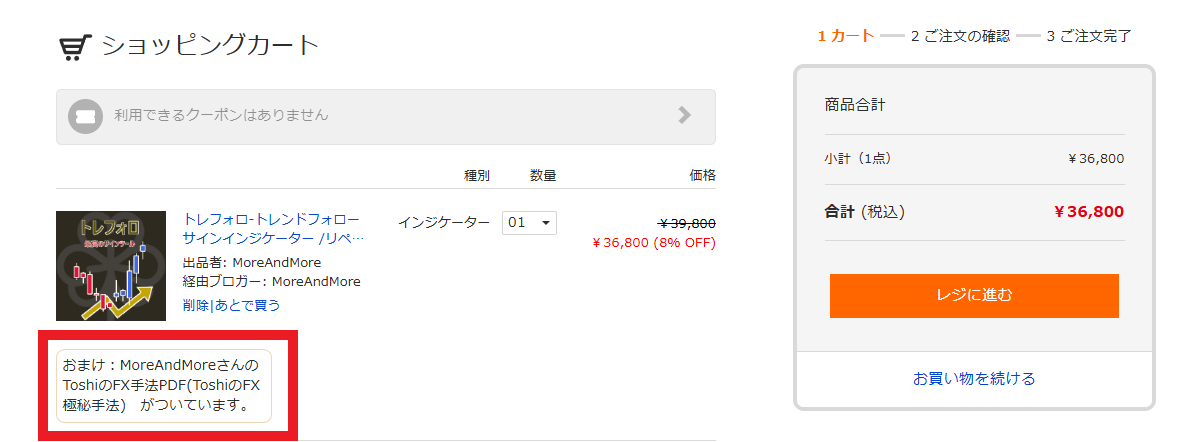The width and height of the screenshot is (1202, 442).
Task: Click the ショッピングカート page heading
Action: 210,46
